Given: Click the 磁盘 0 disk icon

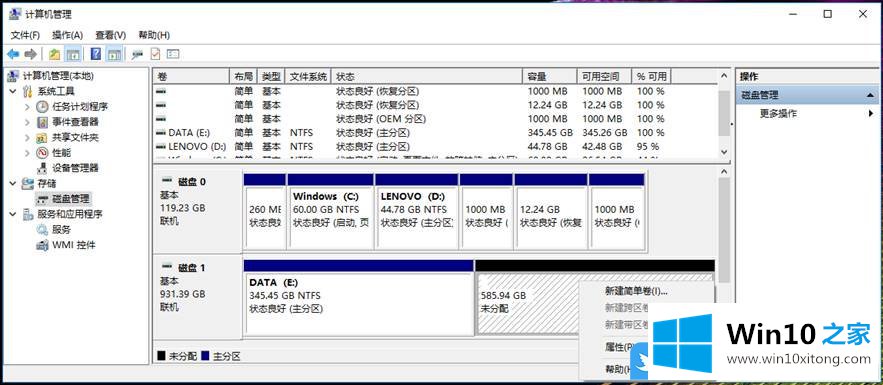Looking at the screenshot, I should pyautogui.click(x=167, y=181).
